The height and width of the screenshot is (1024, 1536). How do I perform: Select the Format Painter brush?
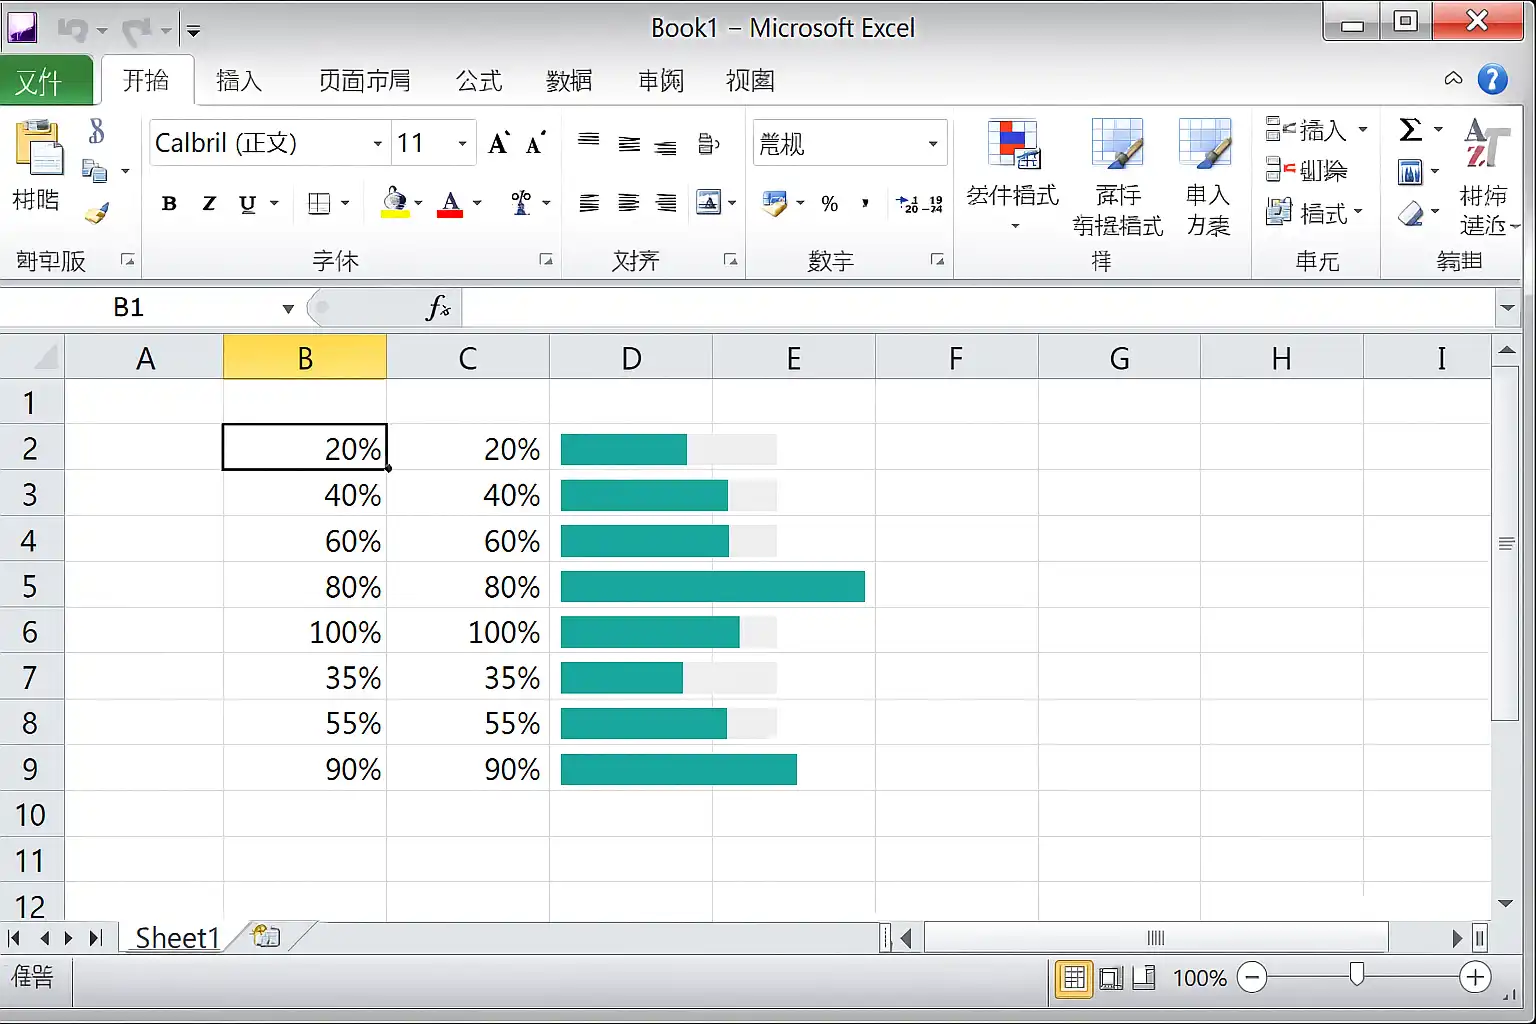(96, 212)
